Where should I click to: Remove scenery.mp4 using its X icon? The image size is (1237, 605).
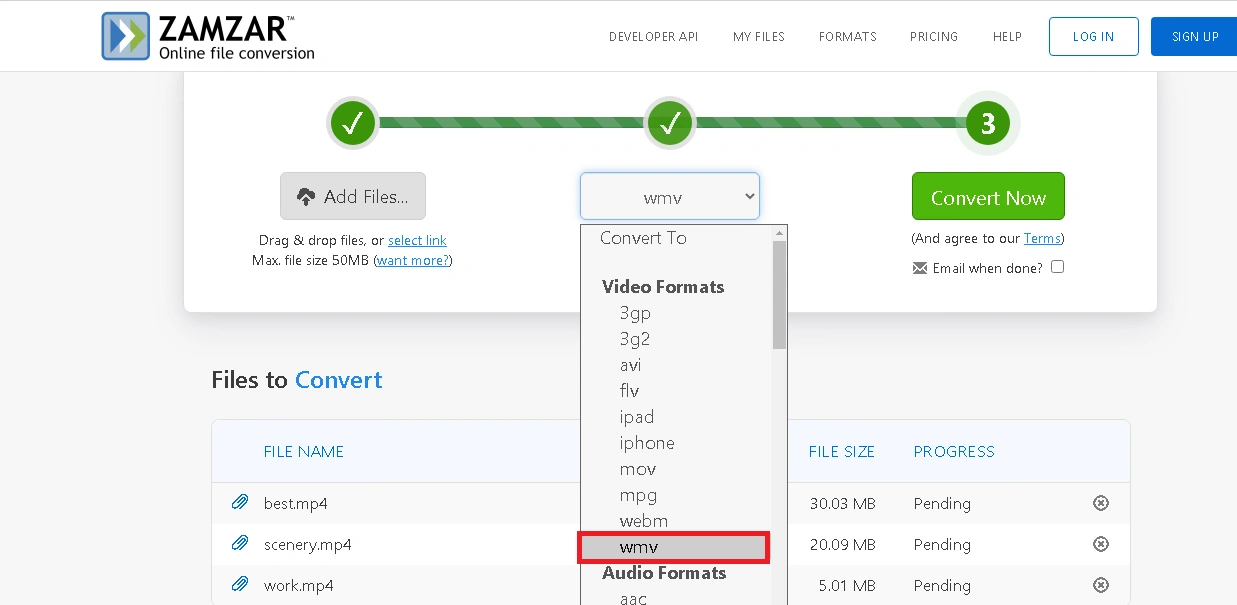point(1101,544)
